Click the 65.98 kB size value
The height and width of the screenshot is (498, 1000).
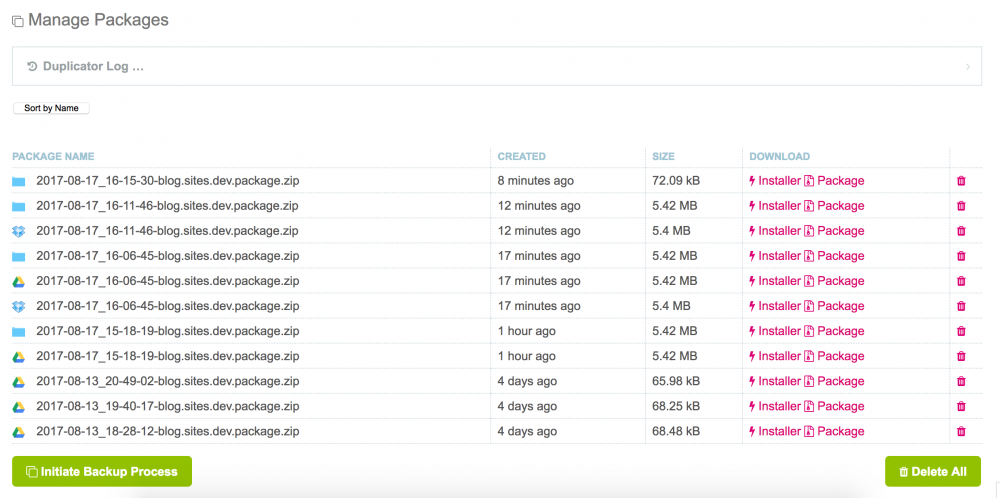tap(676, 381)
